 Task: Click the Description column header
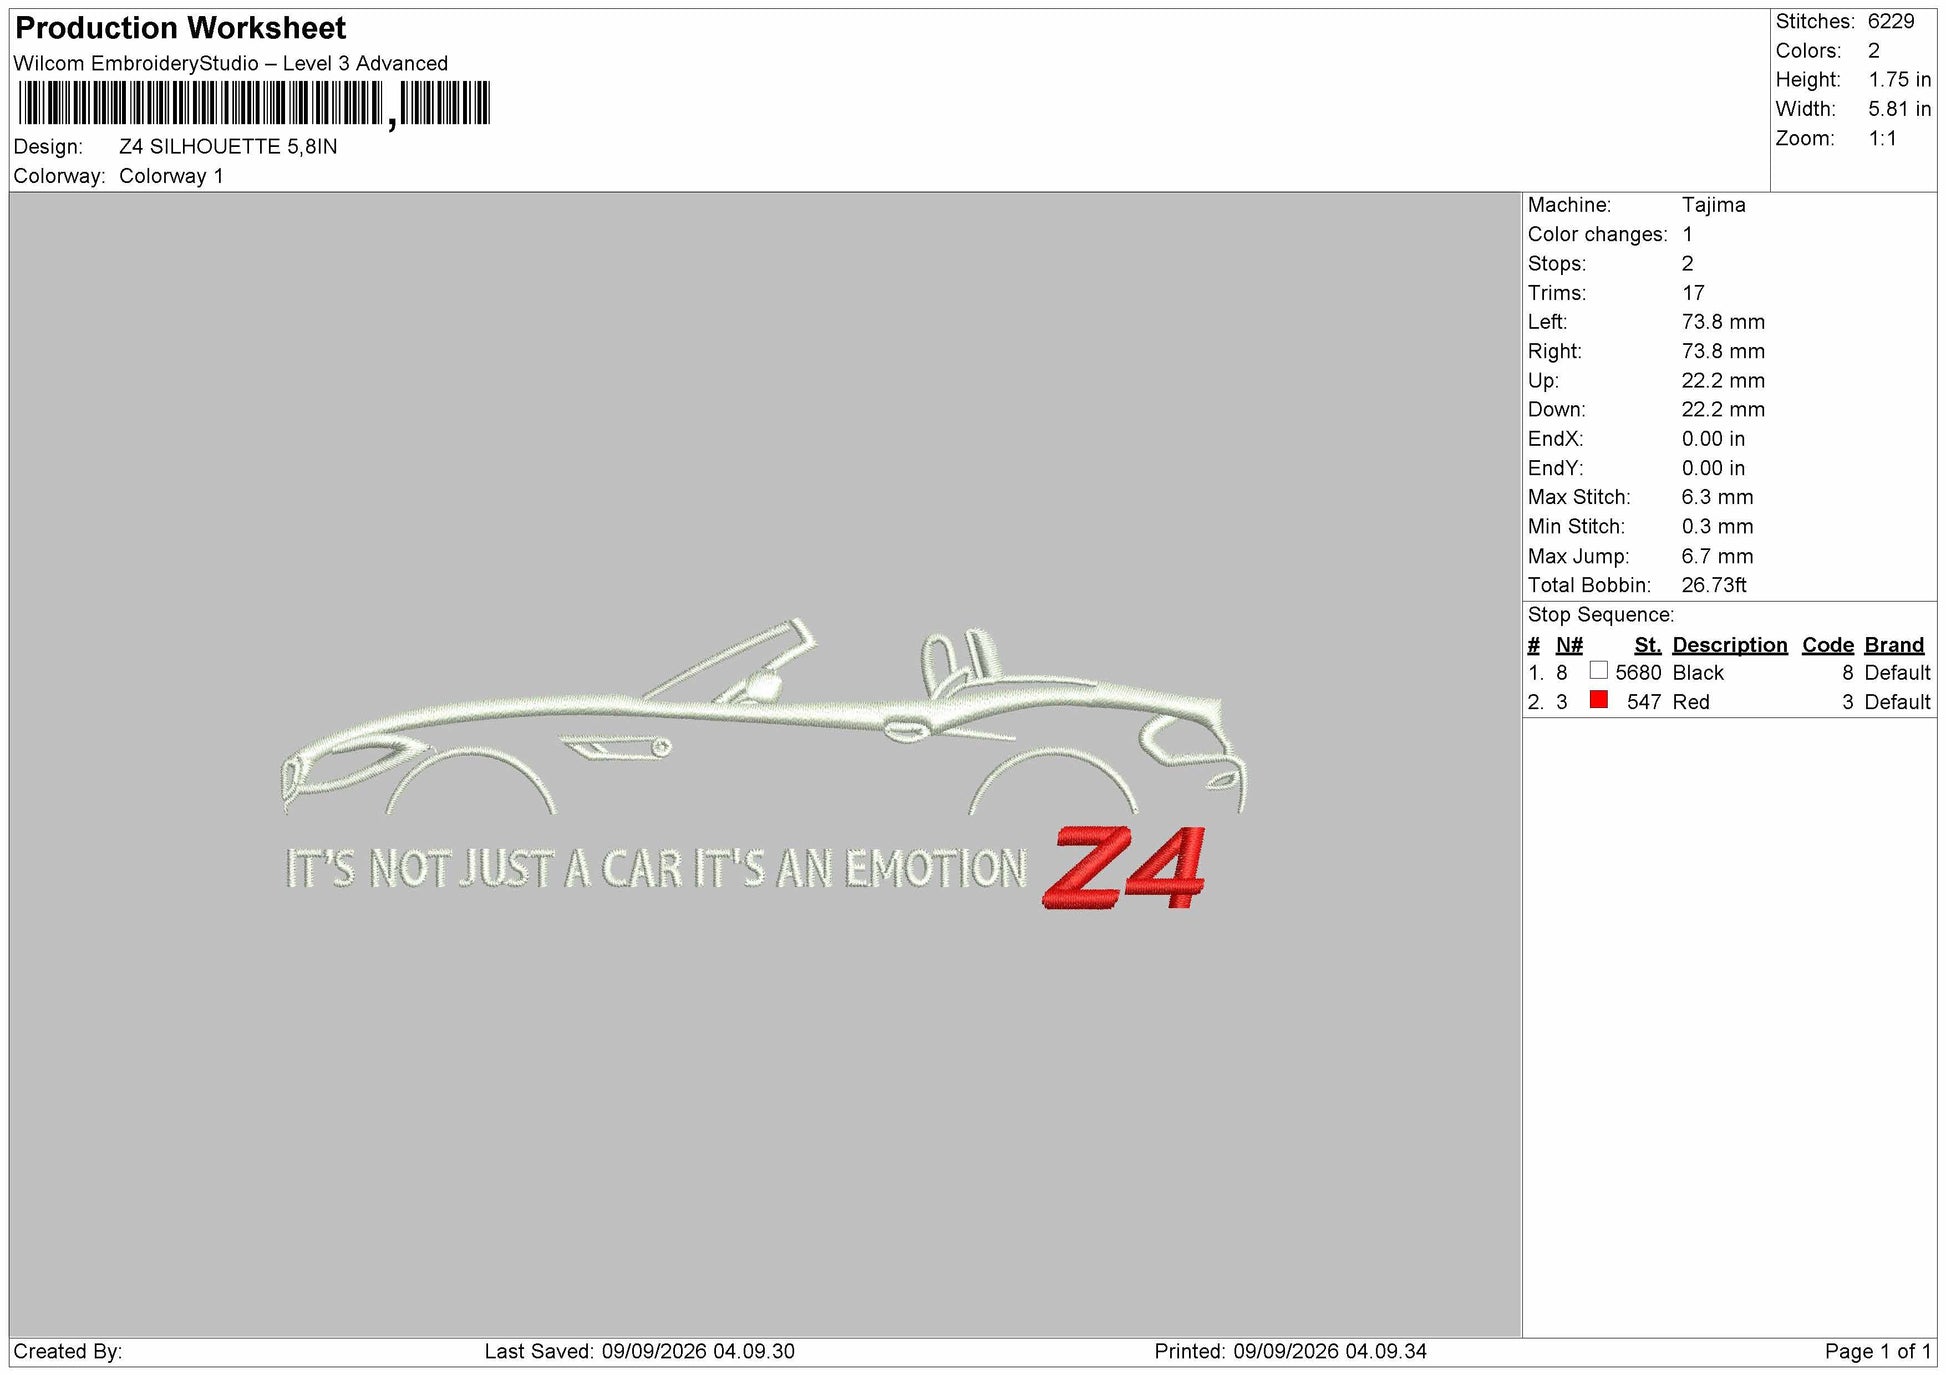(x=1729, y=645)
